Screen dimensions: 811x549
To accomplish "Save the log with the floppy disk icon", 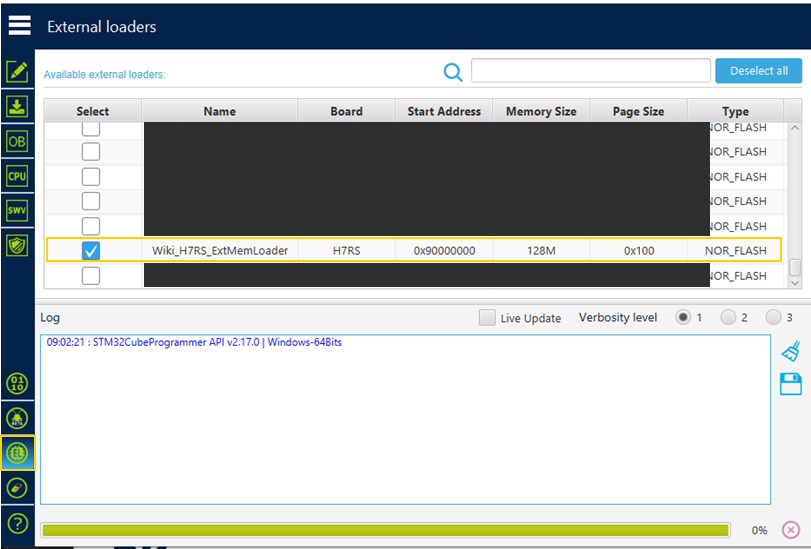I will point(791,384).
